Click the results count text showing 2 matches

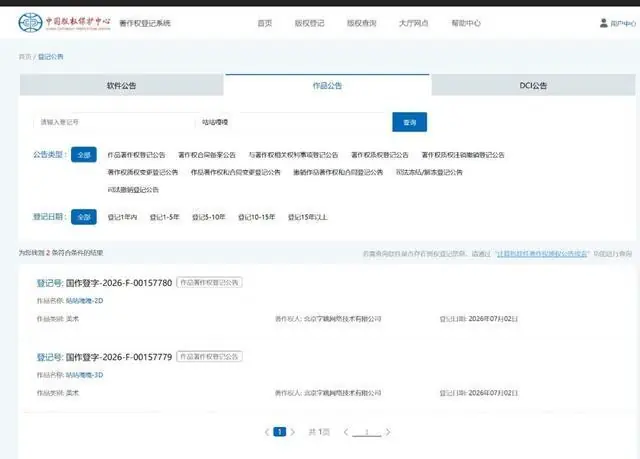point(61,253)
